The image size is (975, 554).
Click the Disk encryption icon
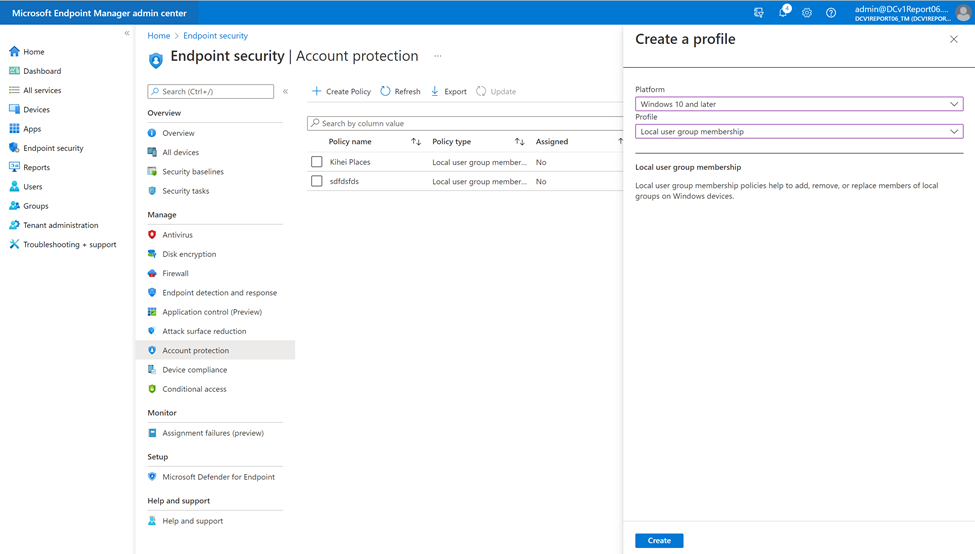(152, 254)
